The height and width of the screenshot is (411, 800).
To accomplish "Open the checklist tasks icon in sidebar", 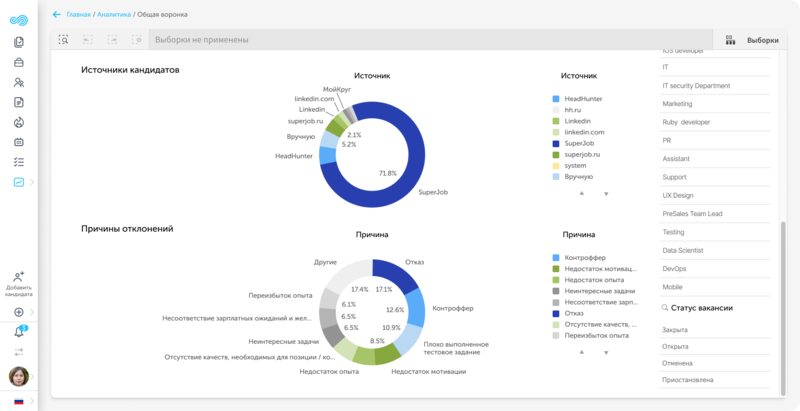I will (x=19, y=162).
